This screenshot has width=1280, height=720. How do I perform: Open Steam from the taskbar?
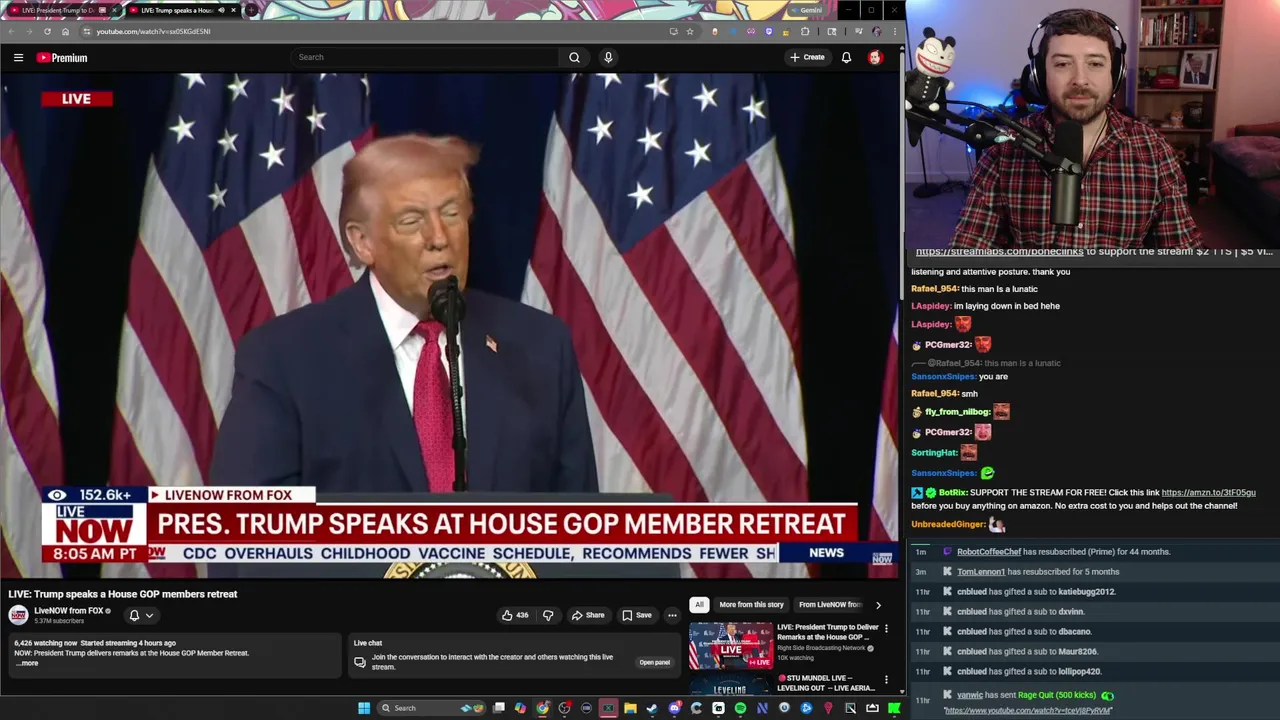pos(652,708)
